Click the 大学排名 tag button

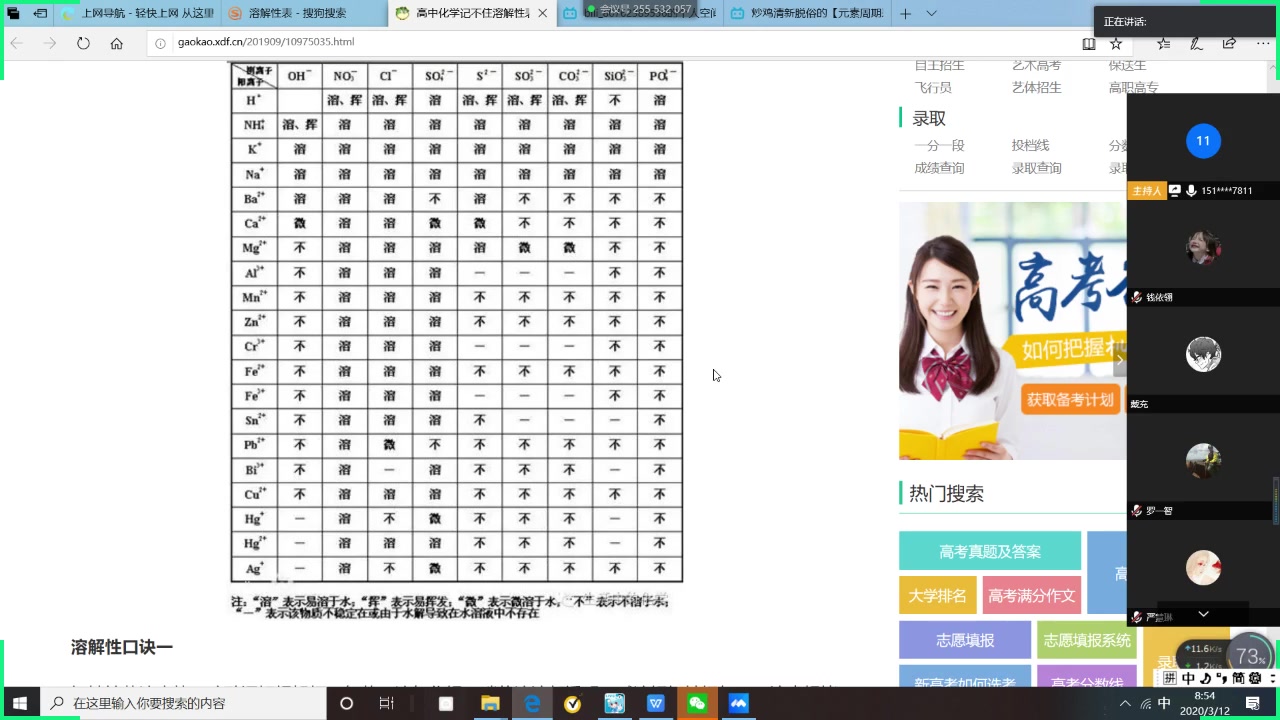pos(937,596)
